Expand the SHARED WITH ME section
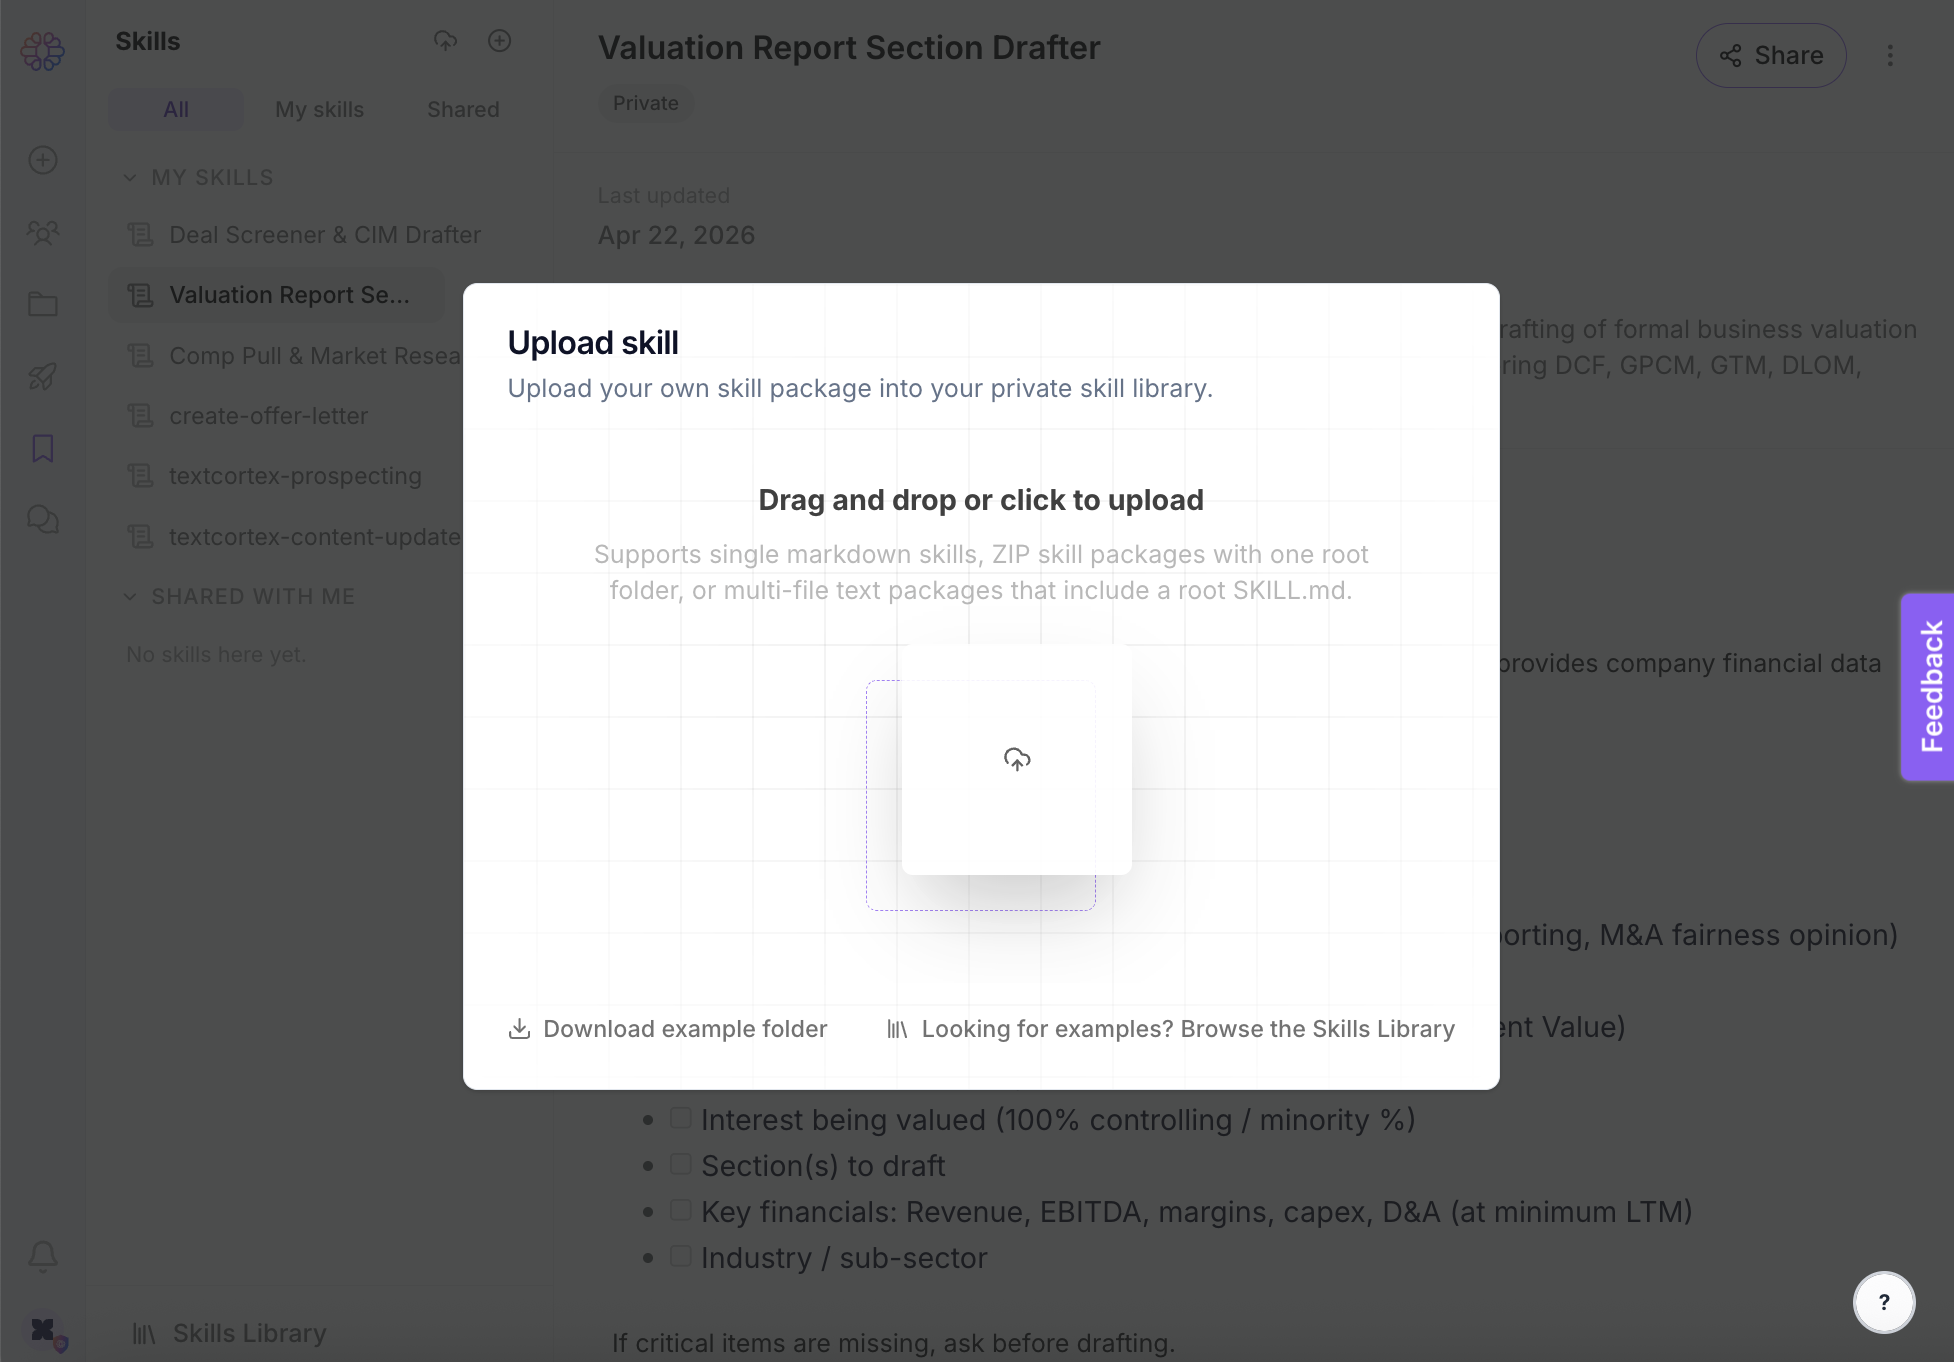 point(131,596)
